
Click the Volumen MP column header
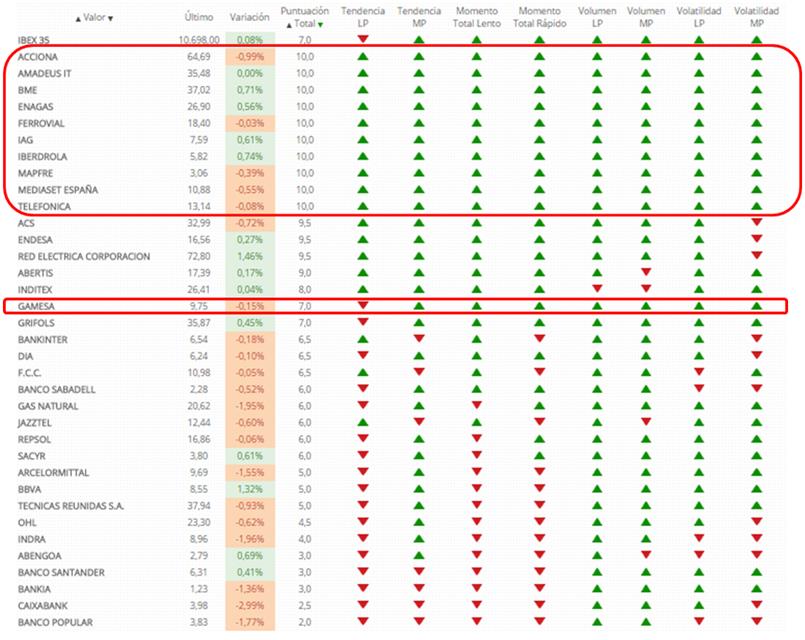pyautogui.click(x=646, y=17)
